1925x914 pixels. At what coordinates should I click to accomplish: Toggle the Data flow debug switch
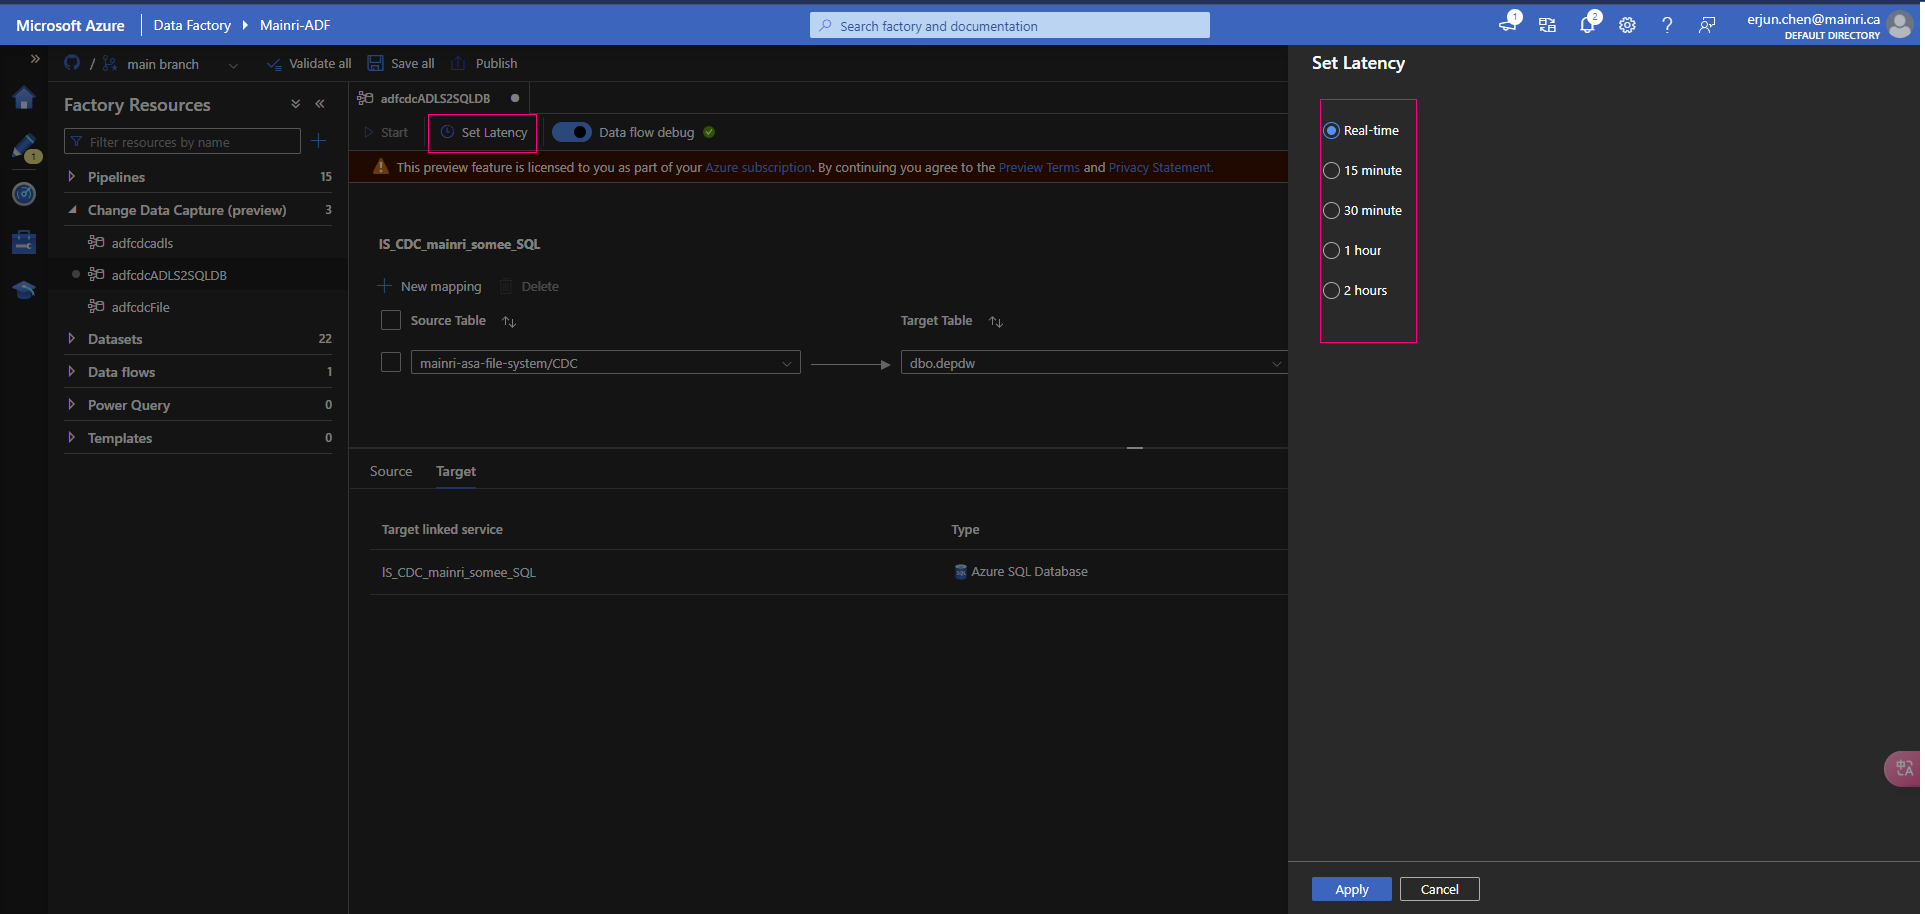pyautogui.click(x=572, y=132)
